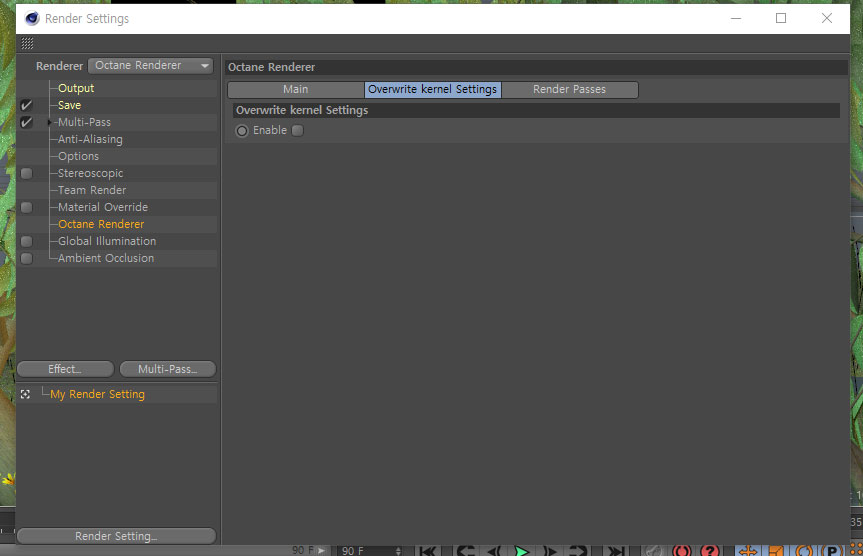Click the Effect... button
Image resolution: width=863 pixels, height=556 pixels.
coord(65,369)
